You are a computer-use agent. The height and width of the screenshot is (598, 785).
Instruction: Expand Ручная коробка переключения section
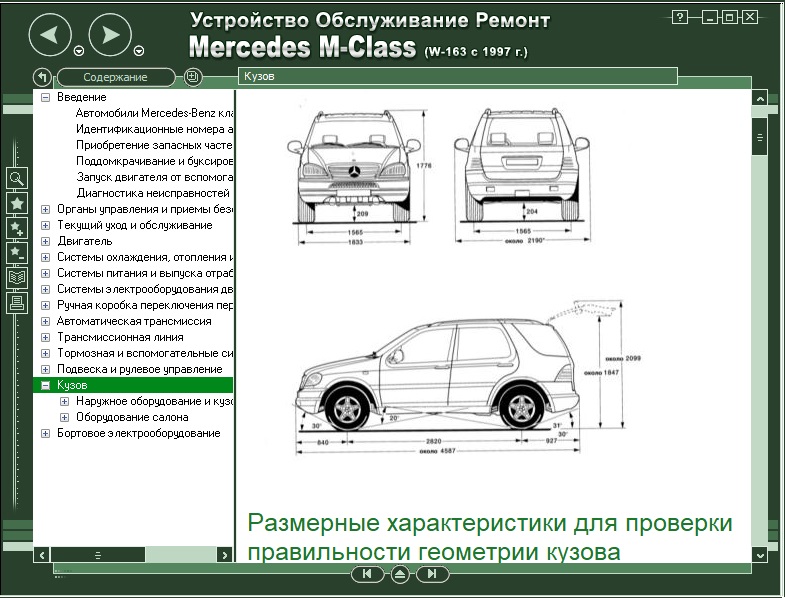click(45, 306)
